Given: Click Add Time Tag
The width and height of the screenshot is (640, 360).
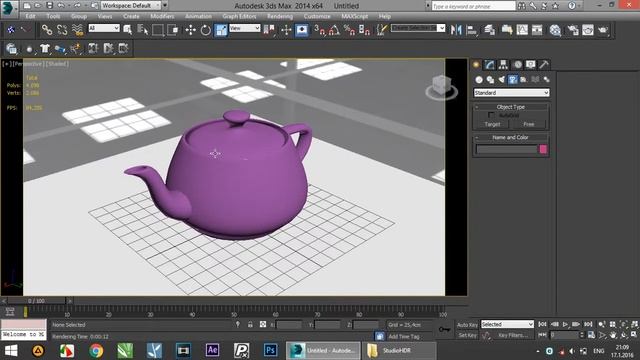Looking at the screenshot, I should click(404, 336).
